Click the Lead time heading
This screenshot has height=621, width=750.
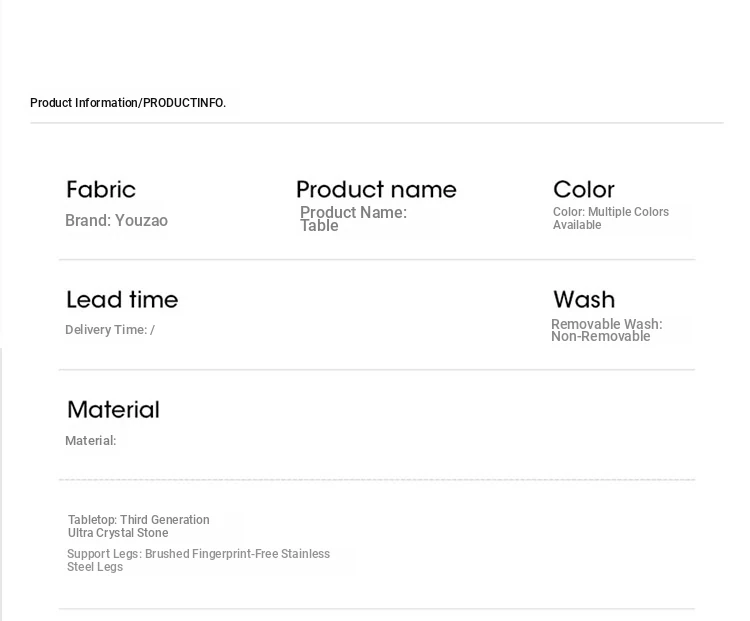tap(122, 300)
